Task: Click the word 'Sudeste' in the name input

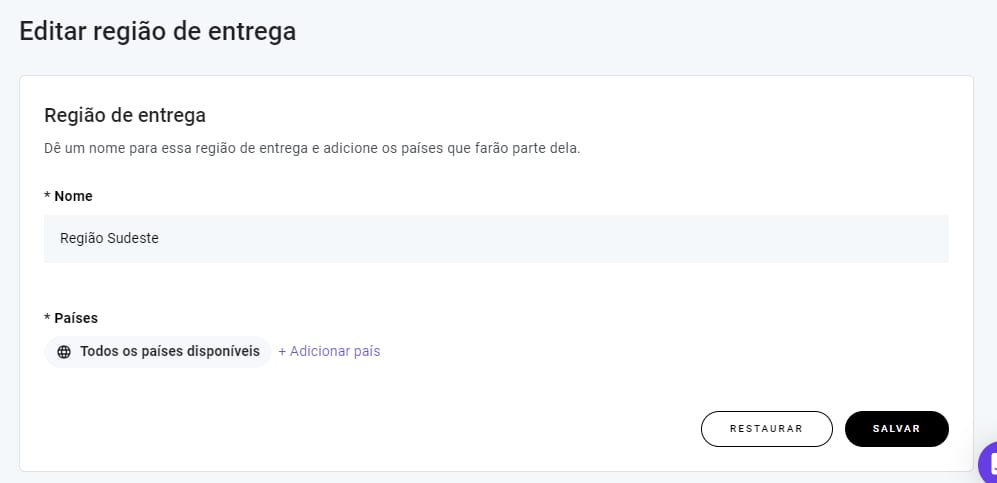Action: click(x=133, y=239)
